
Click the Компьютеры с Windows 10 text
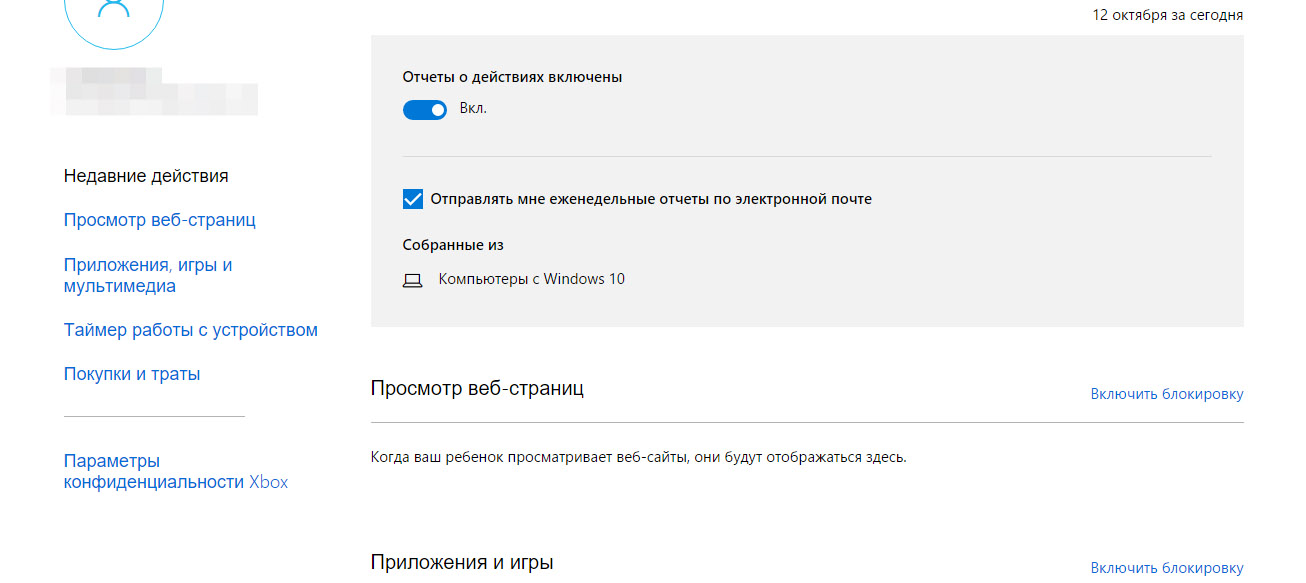tap(532, 279)
